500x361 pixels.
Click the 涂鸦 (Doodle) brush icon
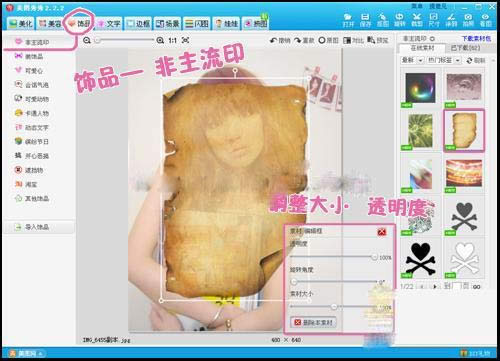click(x=451, y=20)
